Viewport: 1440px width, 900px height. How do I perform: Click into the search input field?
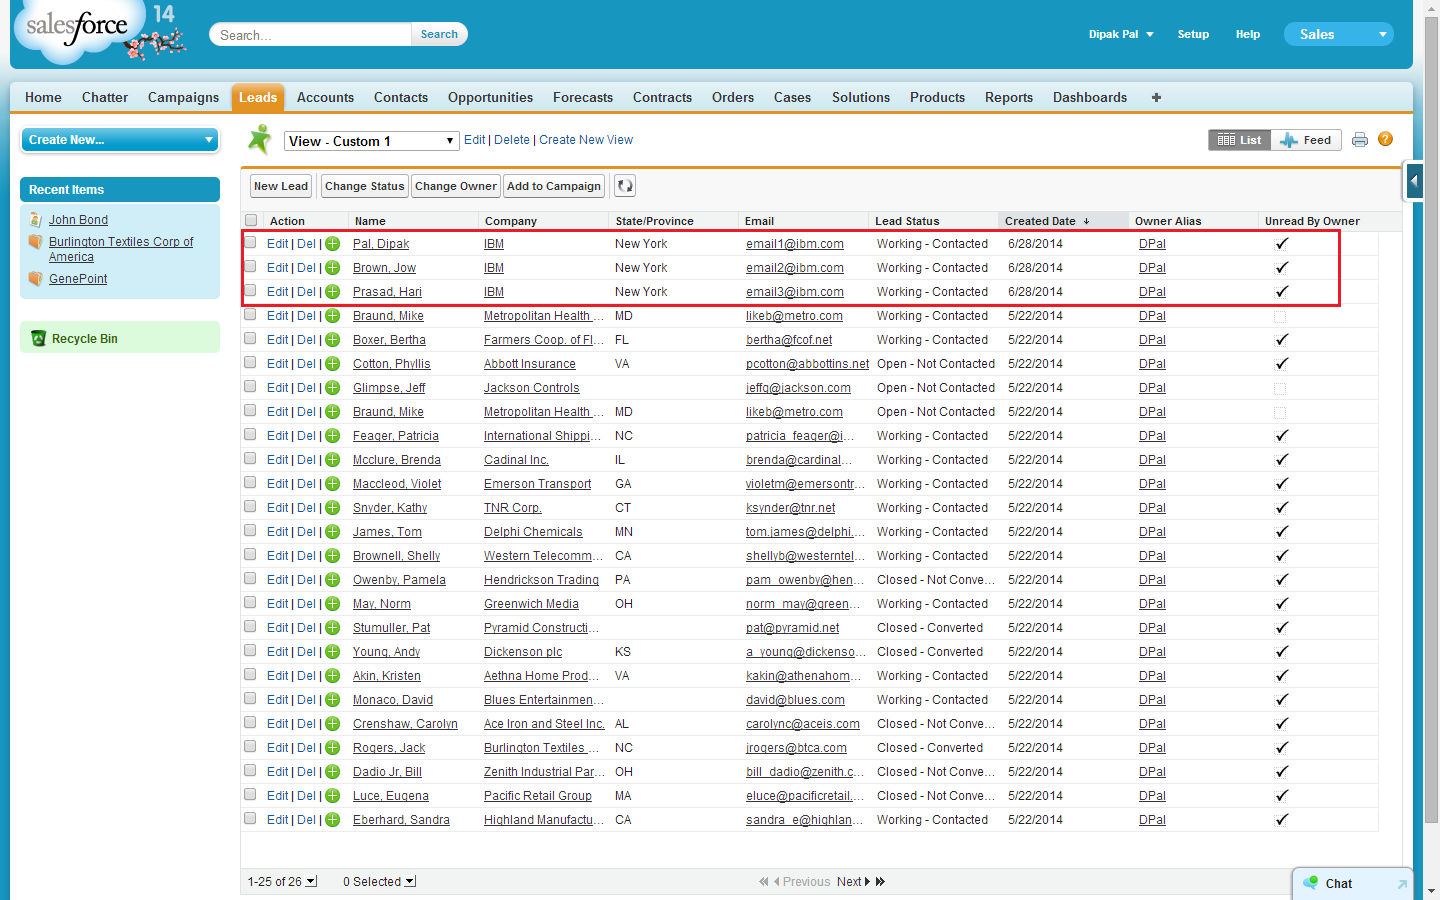coord(311,35)
